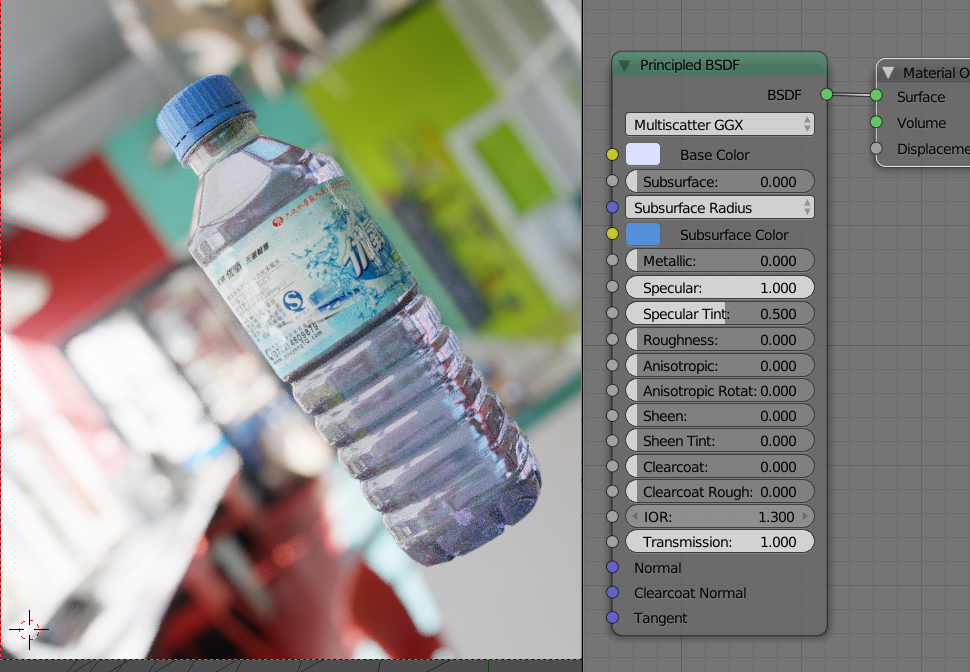
Task: Click the Clearcoat Roughness input socket
Action: coord(612,491)
